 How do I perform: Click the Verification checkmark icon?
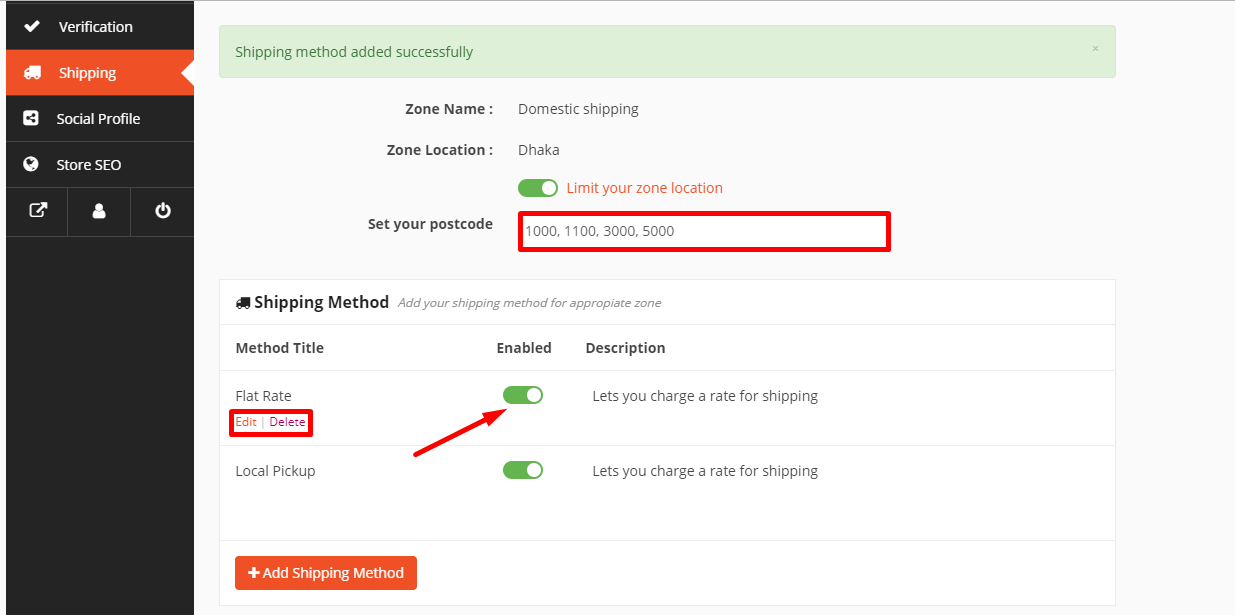point(31,27)
